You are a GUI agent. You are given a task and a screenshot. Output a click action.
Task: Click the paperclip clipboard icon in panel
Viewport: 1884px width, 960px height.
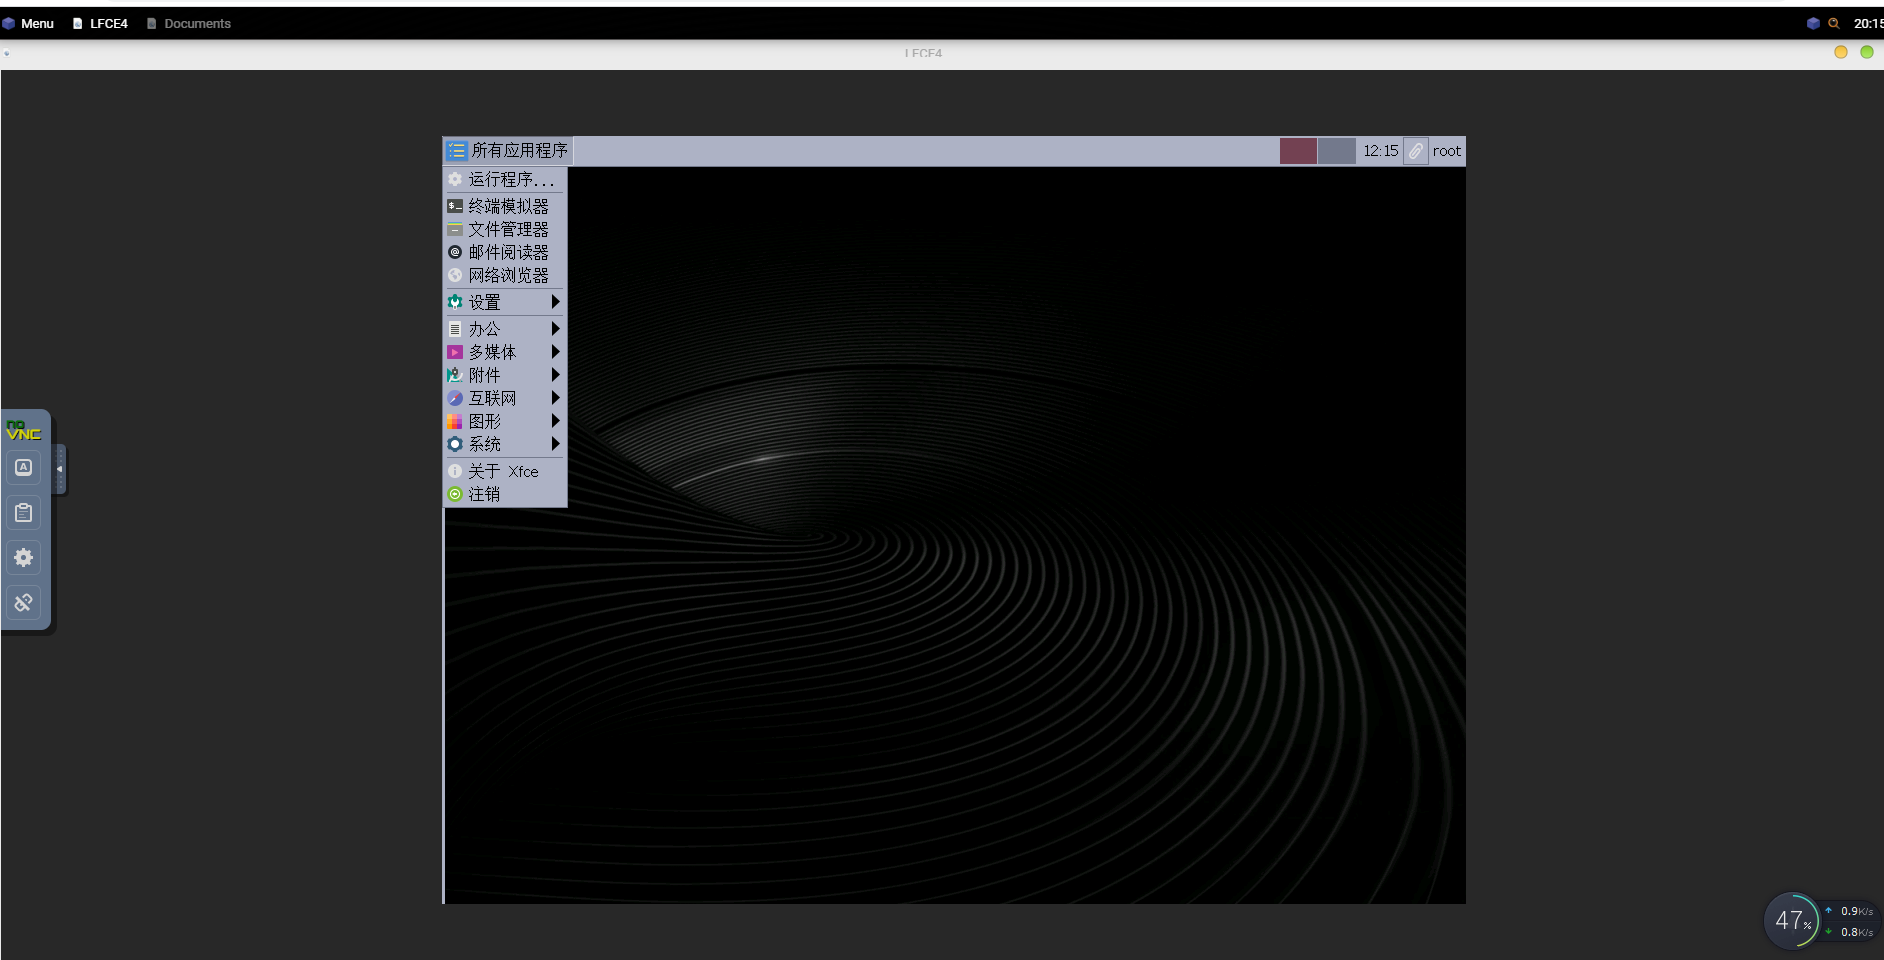[x=1416, y=151]
